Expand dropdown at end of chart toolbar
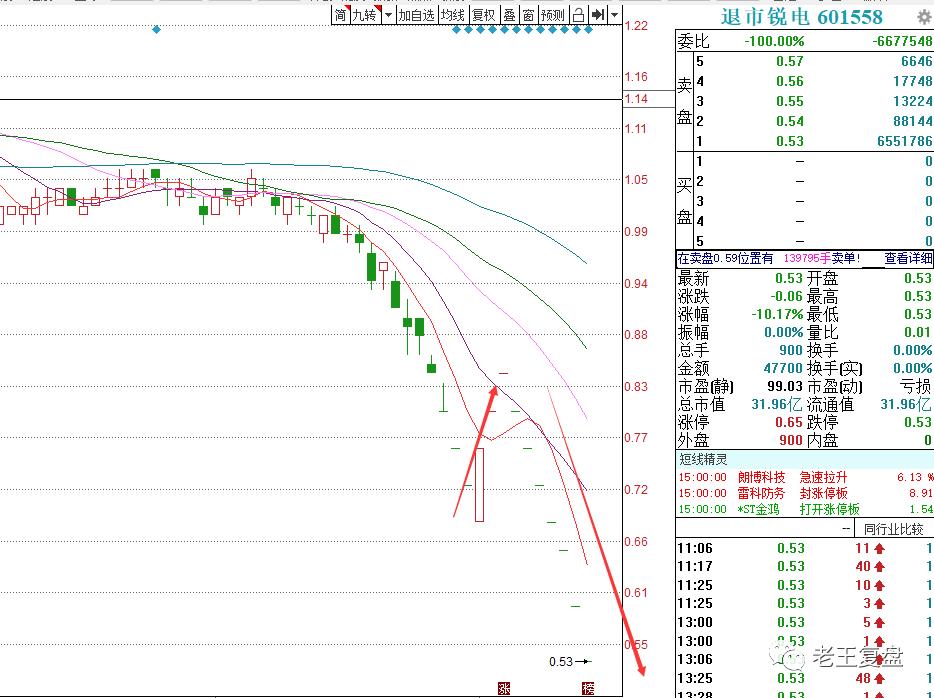The height and width of the screenshot is (698, 934). (x=614, y=15)
